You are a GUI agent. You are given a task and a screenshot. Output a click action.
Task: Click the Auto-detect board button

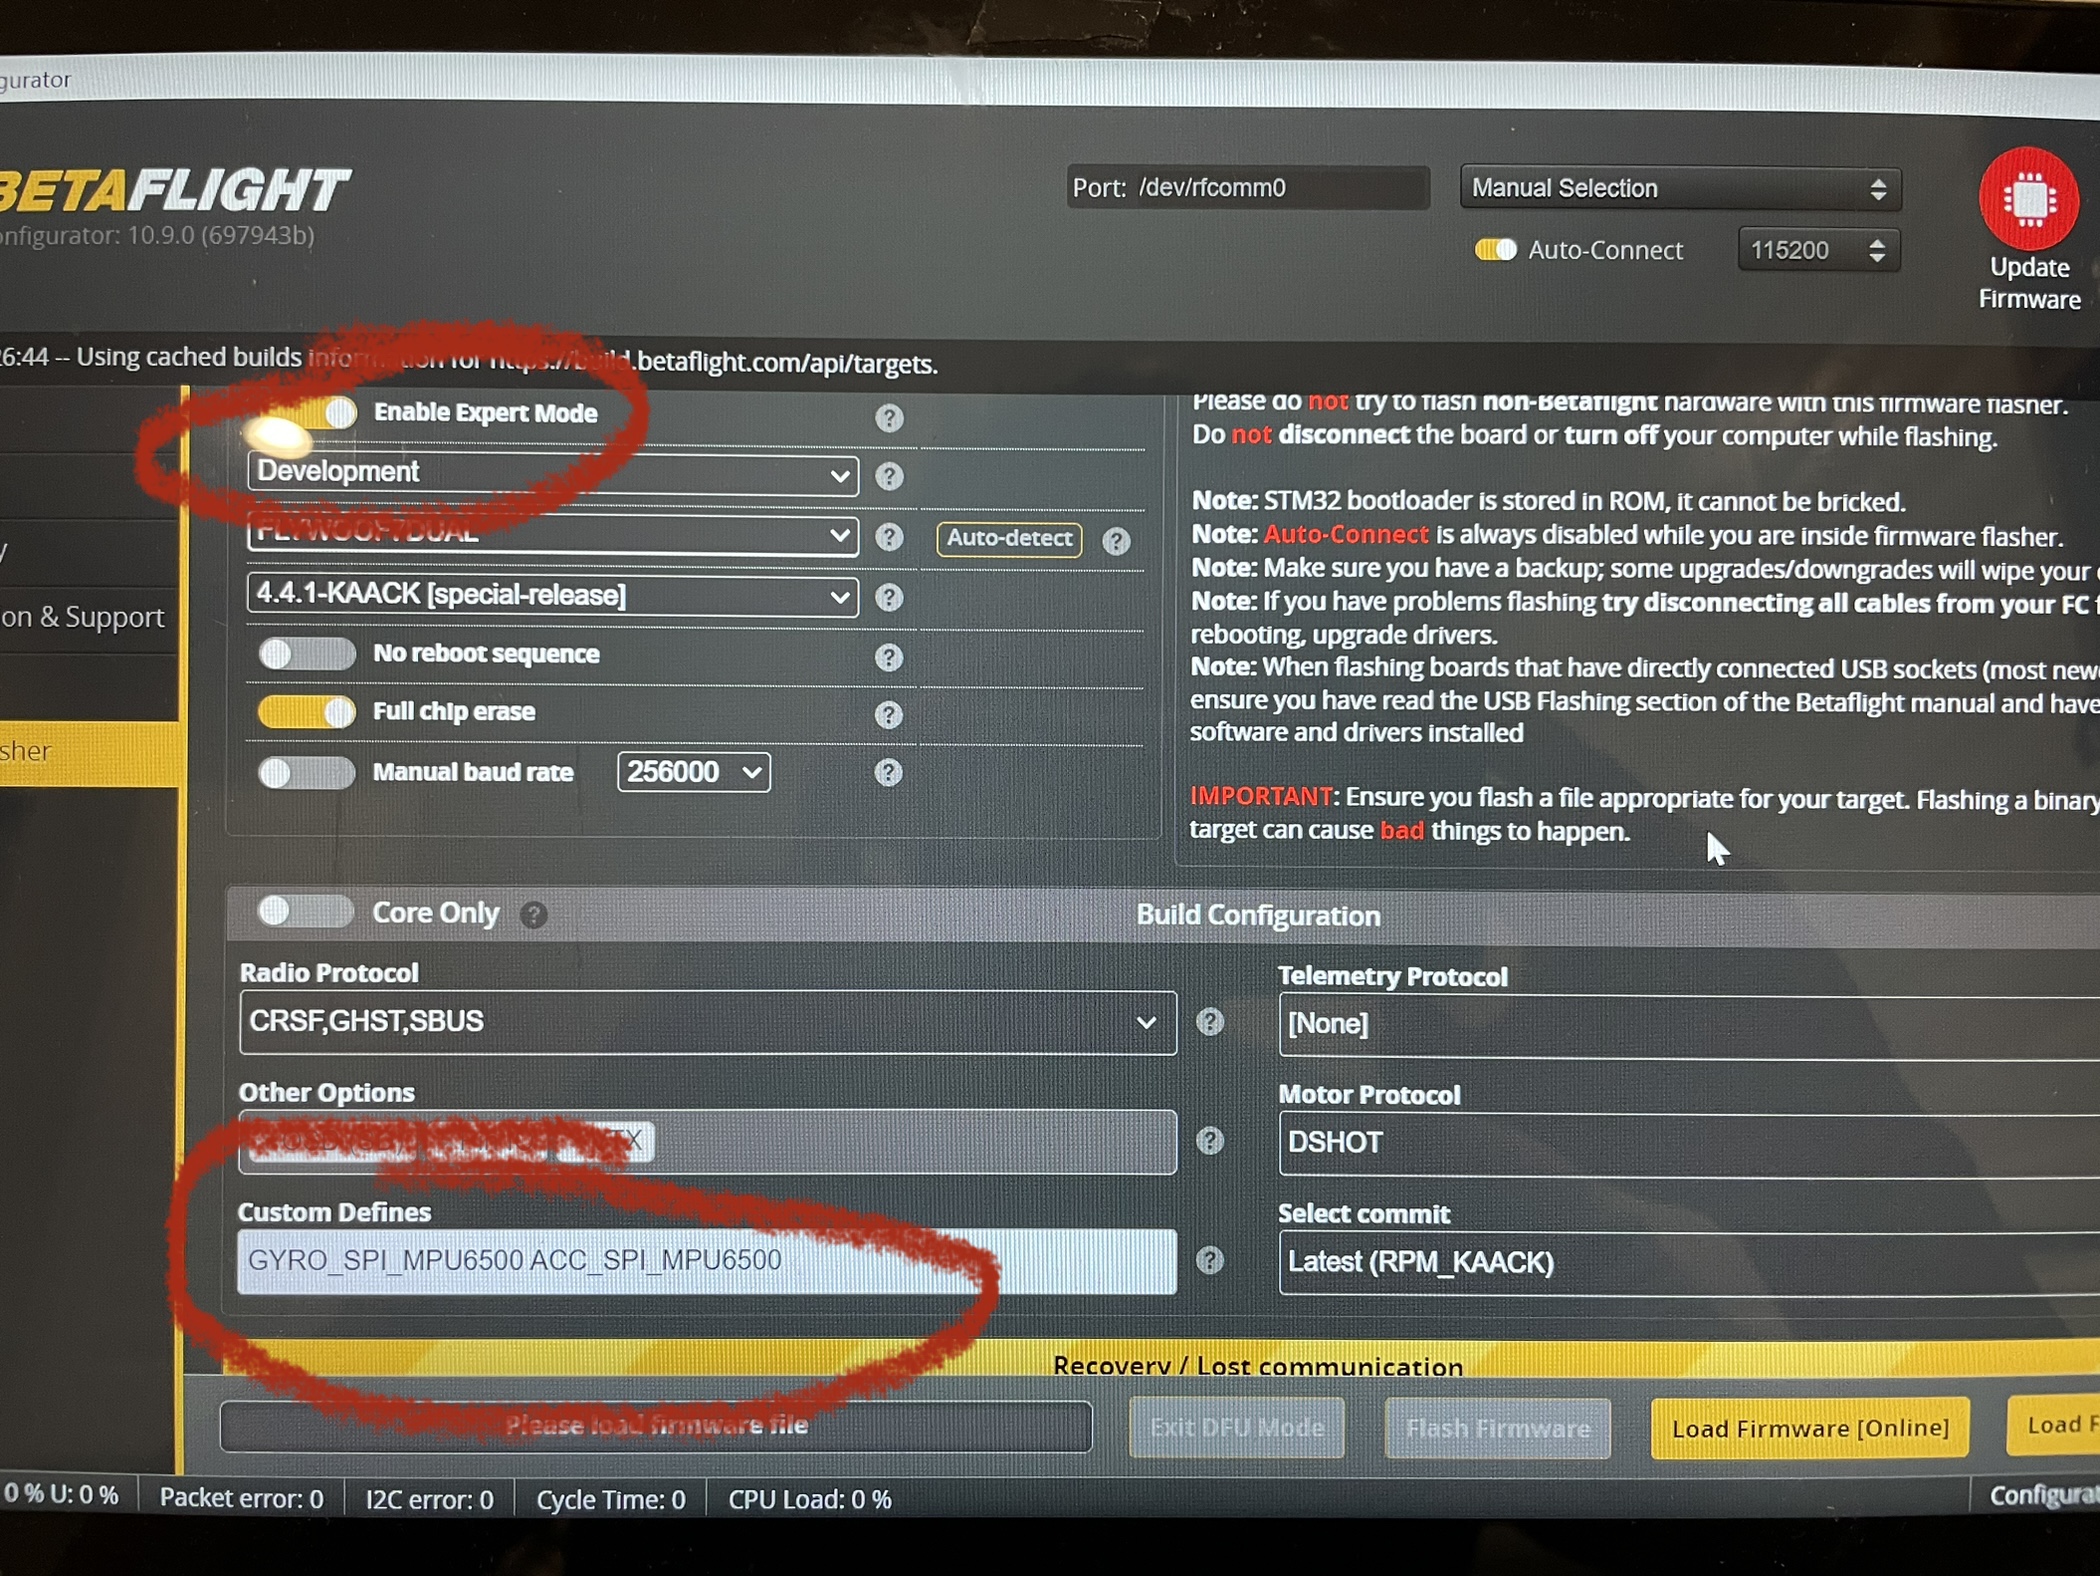(1008, 538)
